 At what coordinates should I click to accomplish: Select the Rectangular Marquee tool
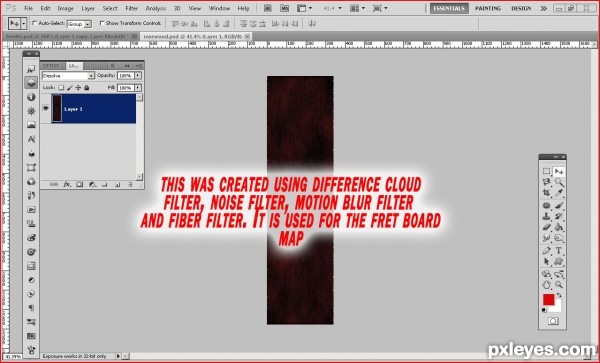(546, 171)
